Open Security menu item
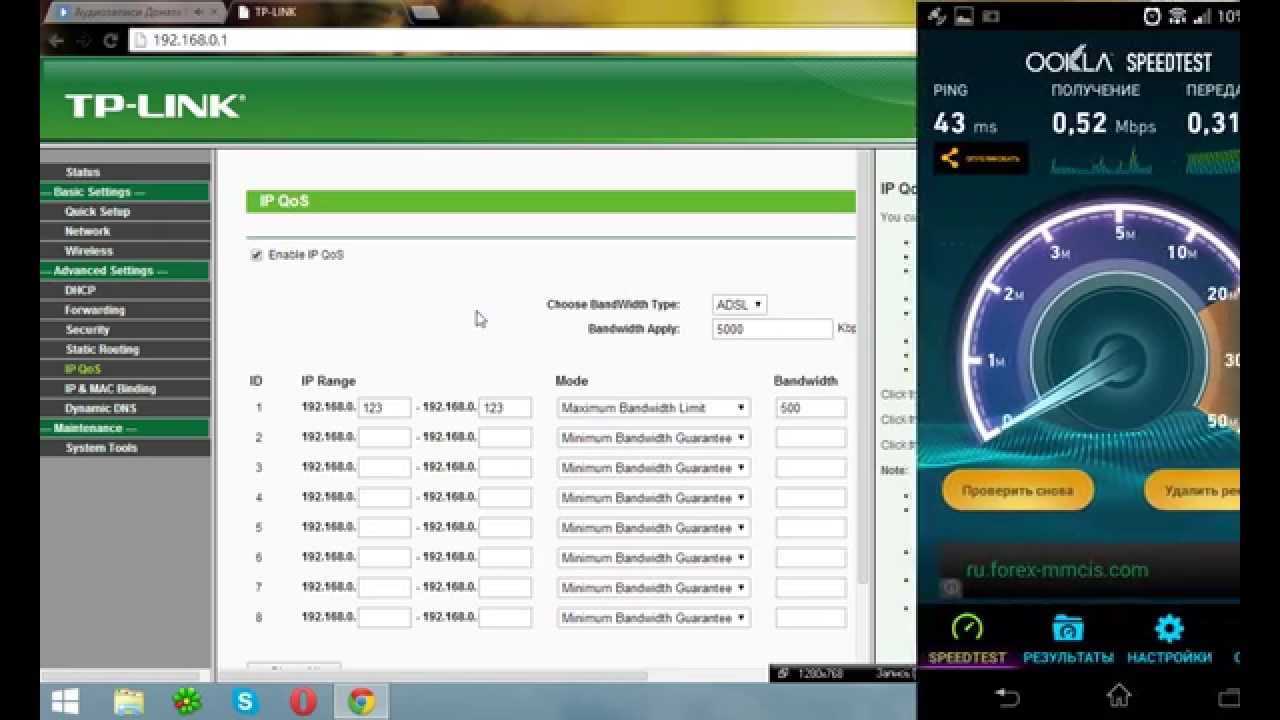This screenshot has height=720, width=1280. pyautogui.click(x=87, y=330)
